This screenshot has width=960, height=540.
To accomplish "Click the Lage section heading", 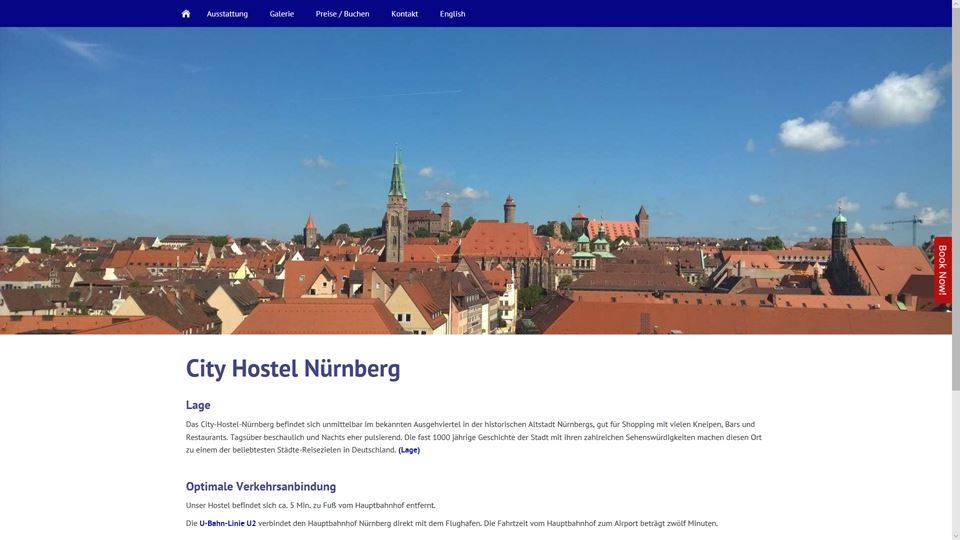I will (x=198, y=405).
